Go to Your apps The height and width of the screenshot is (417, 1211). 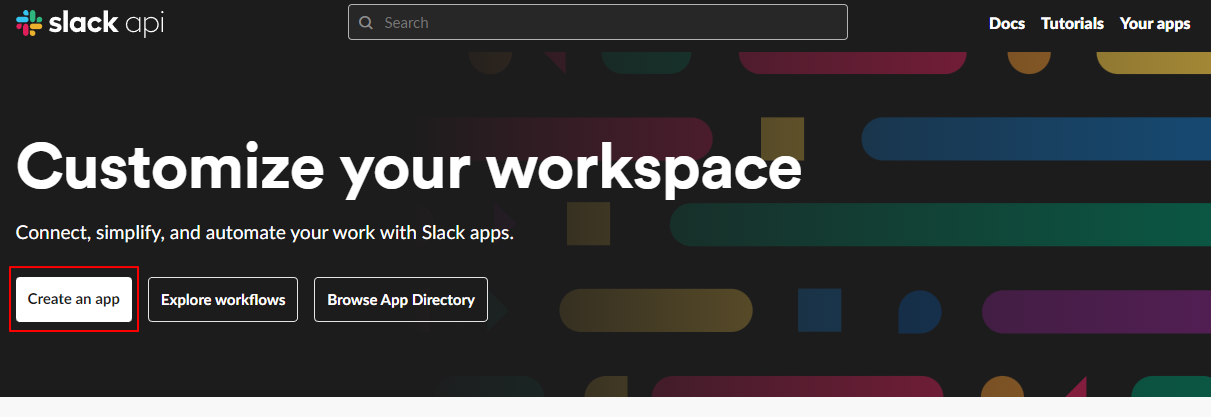[1155, 23]
